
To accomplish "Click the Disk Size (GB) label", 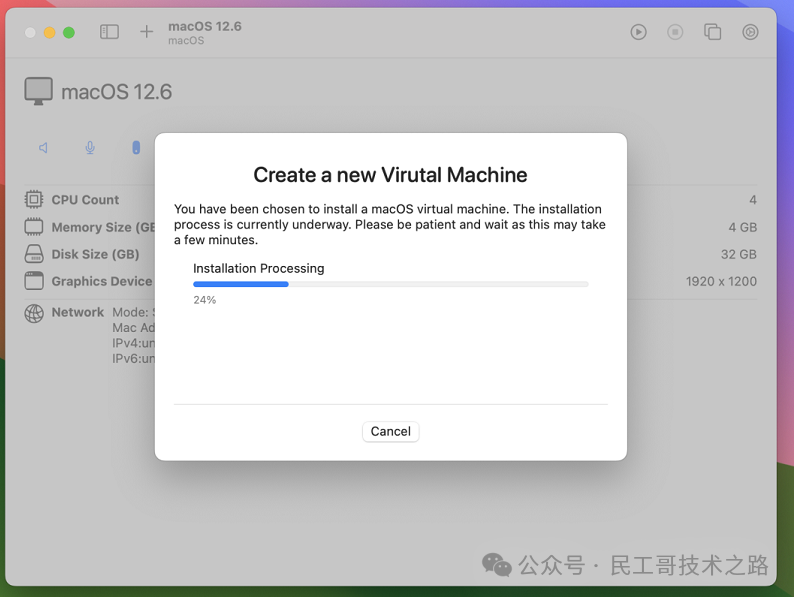I will (95, 254).
